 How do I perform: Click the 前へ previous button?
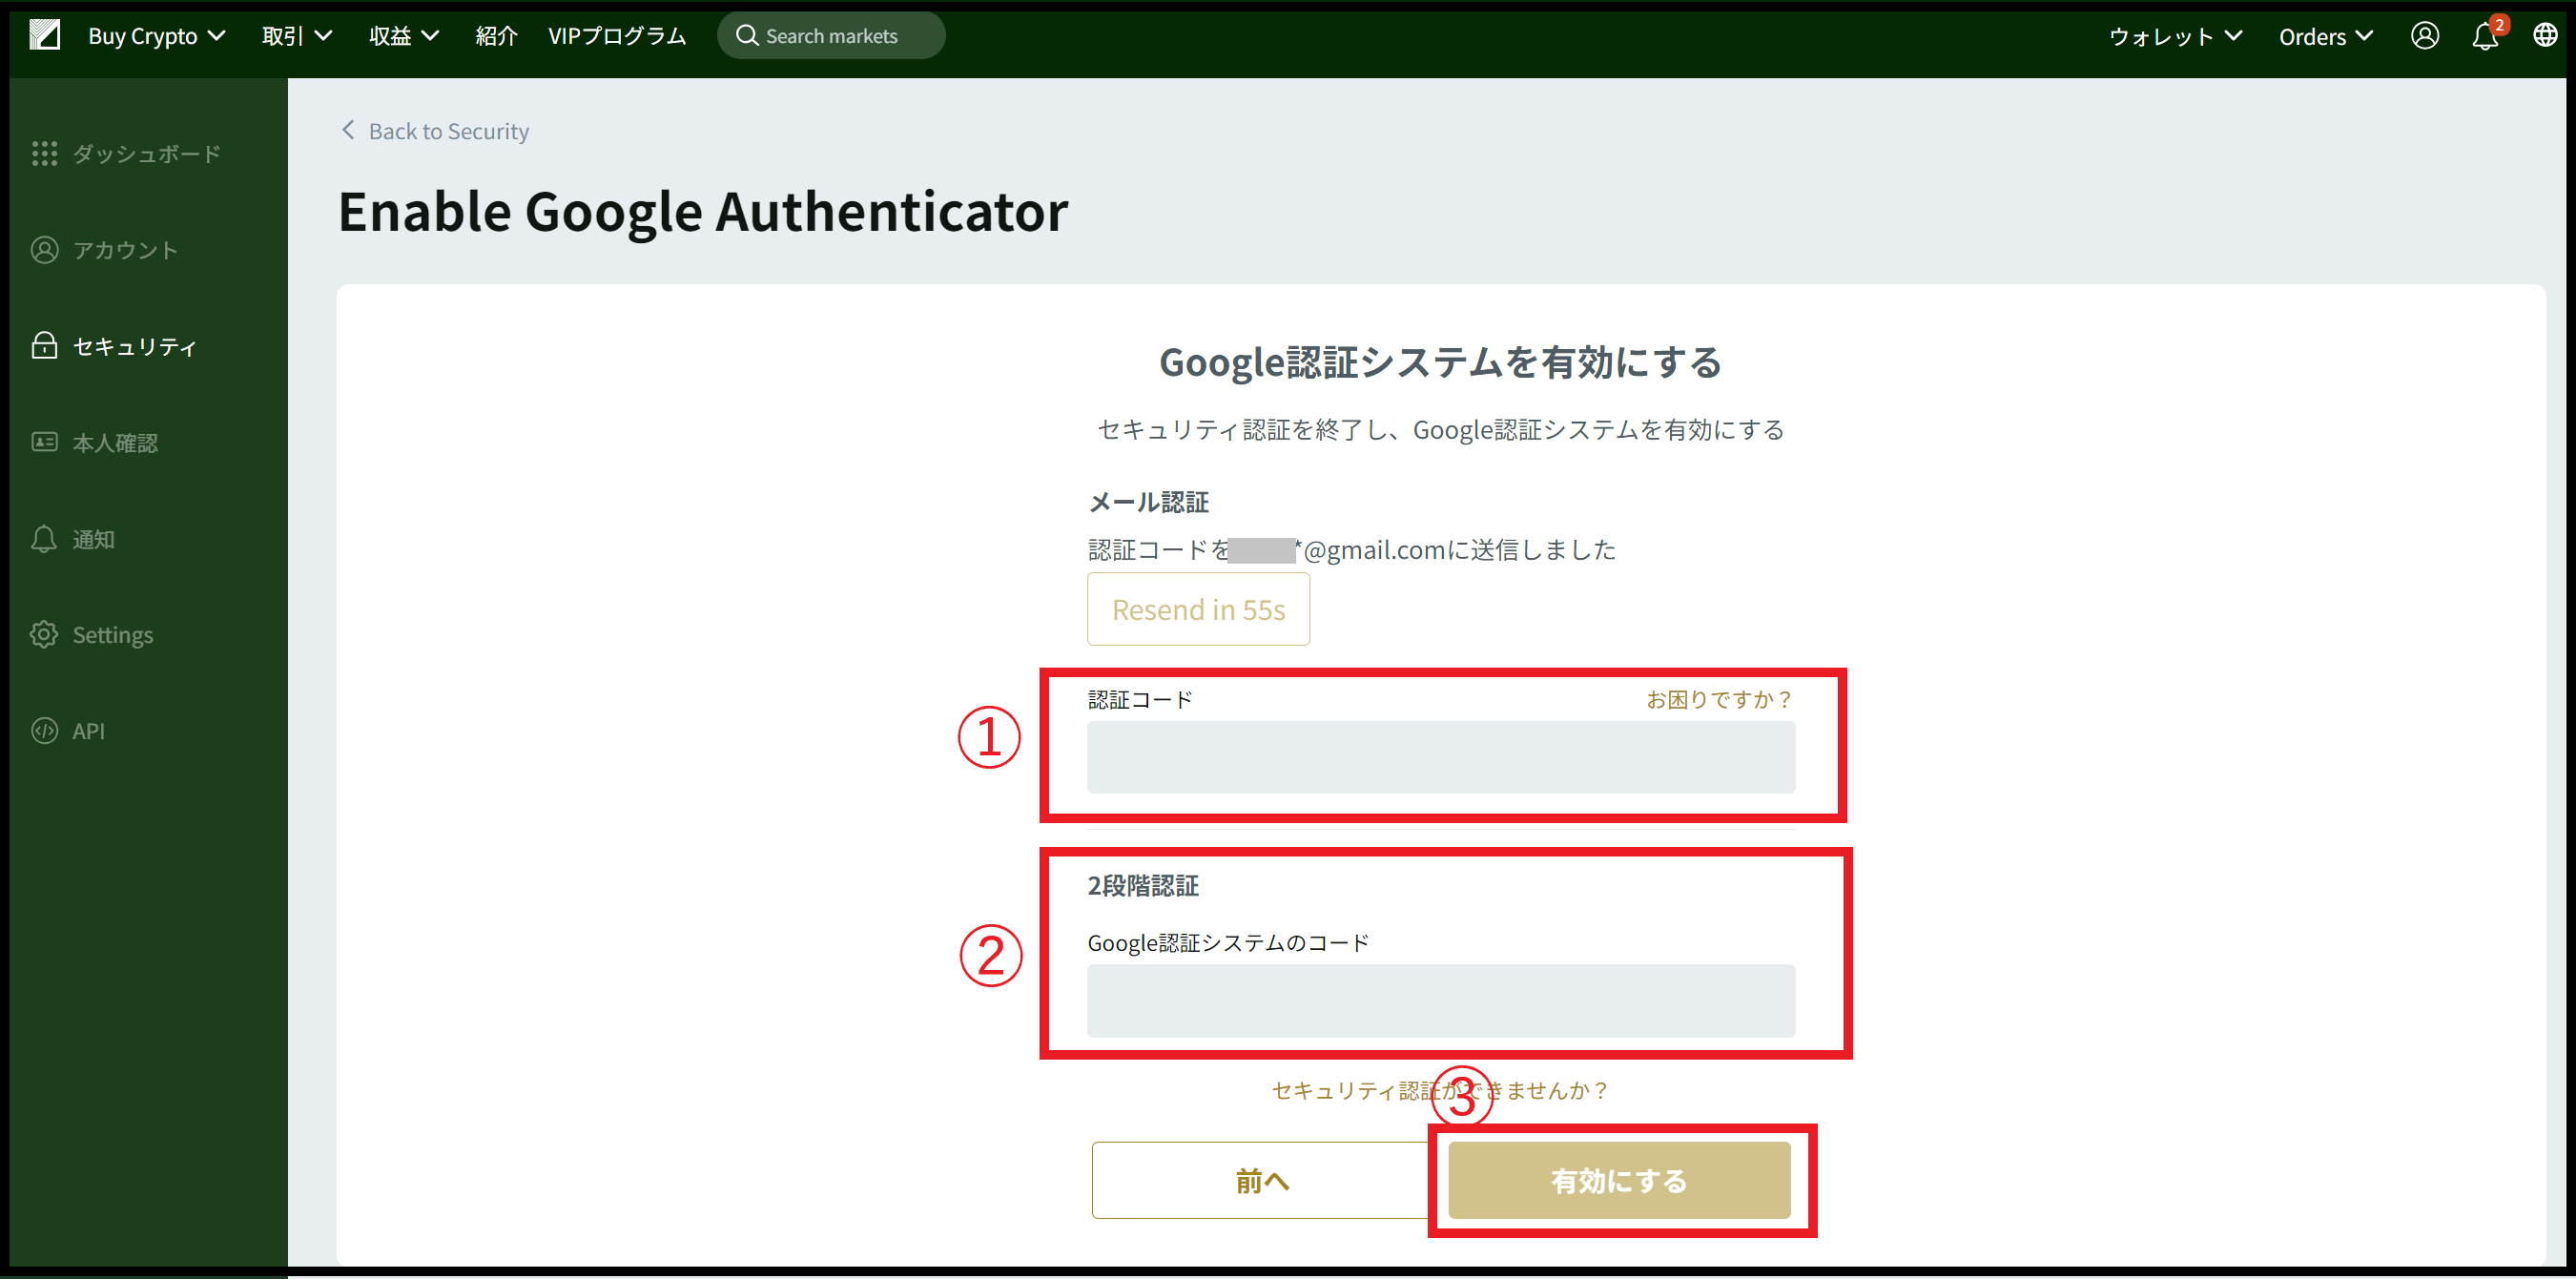click(1262, 1181)
